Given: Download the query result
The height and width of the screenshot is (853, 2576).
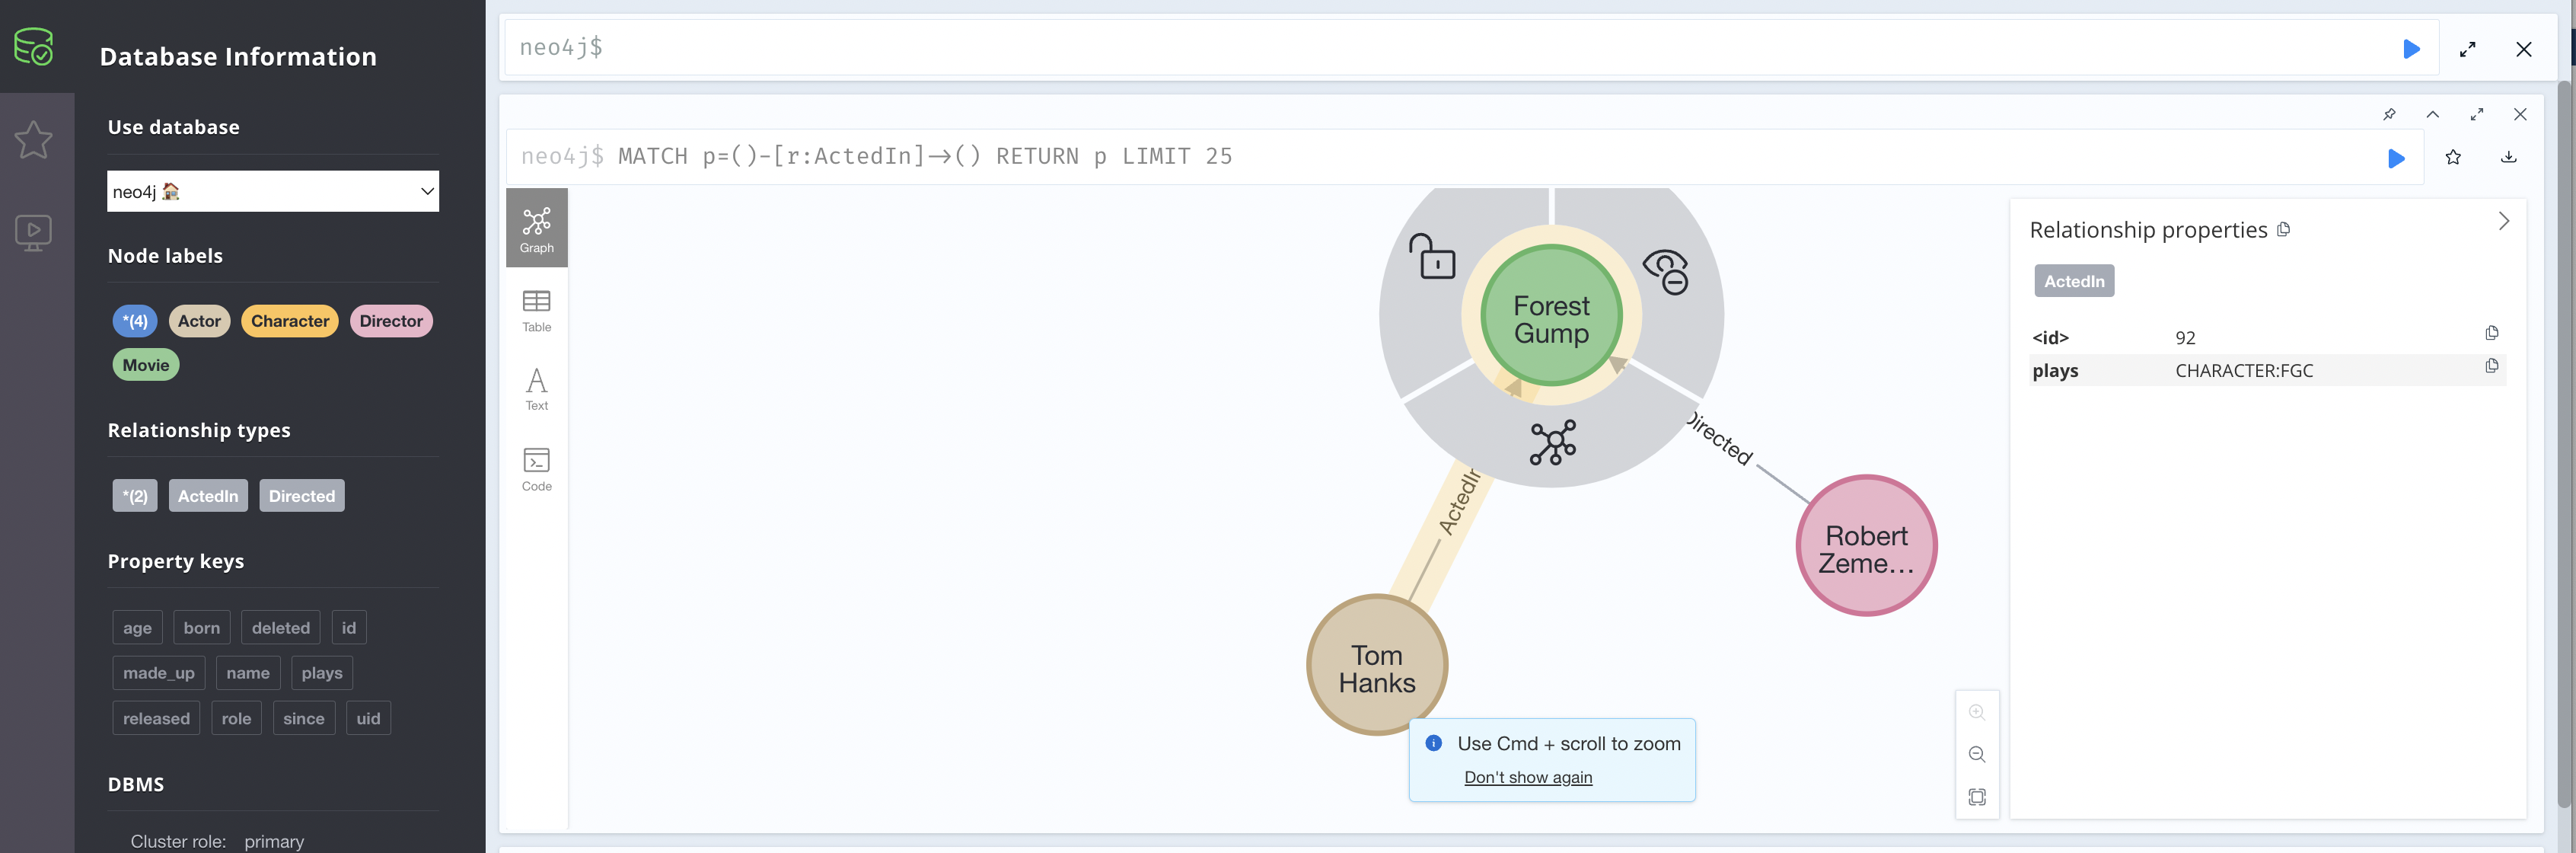Looking at the screenshot, I should [x=2509, y=157].
